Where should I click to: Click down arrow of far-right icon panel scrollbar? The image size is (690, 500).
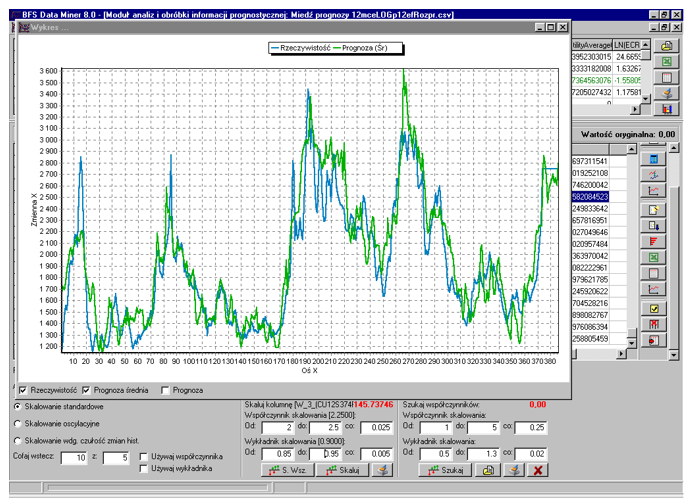pyautogui.click(x=674, y=354)
